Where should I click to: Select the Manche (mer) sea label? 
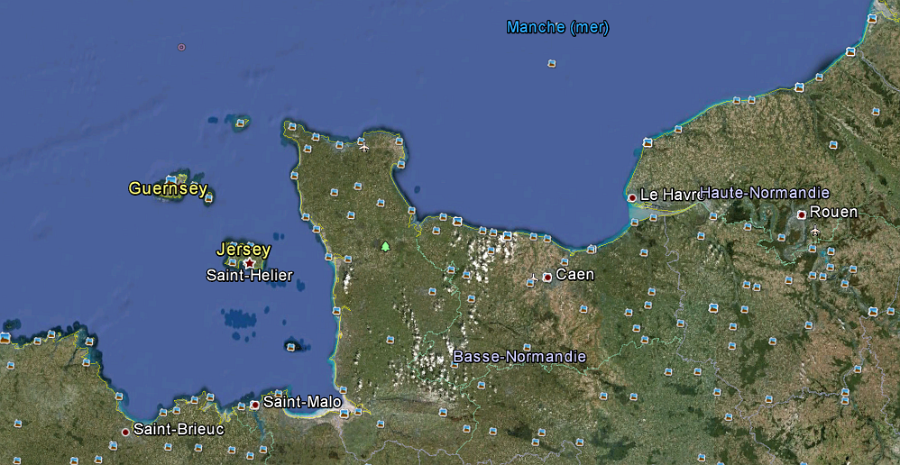[557, 27]
